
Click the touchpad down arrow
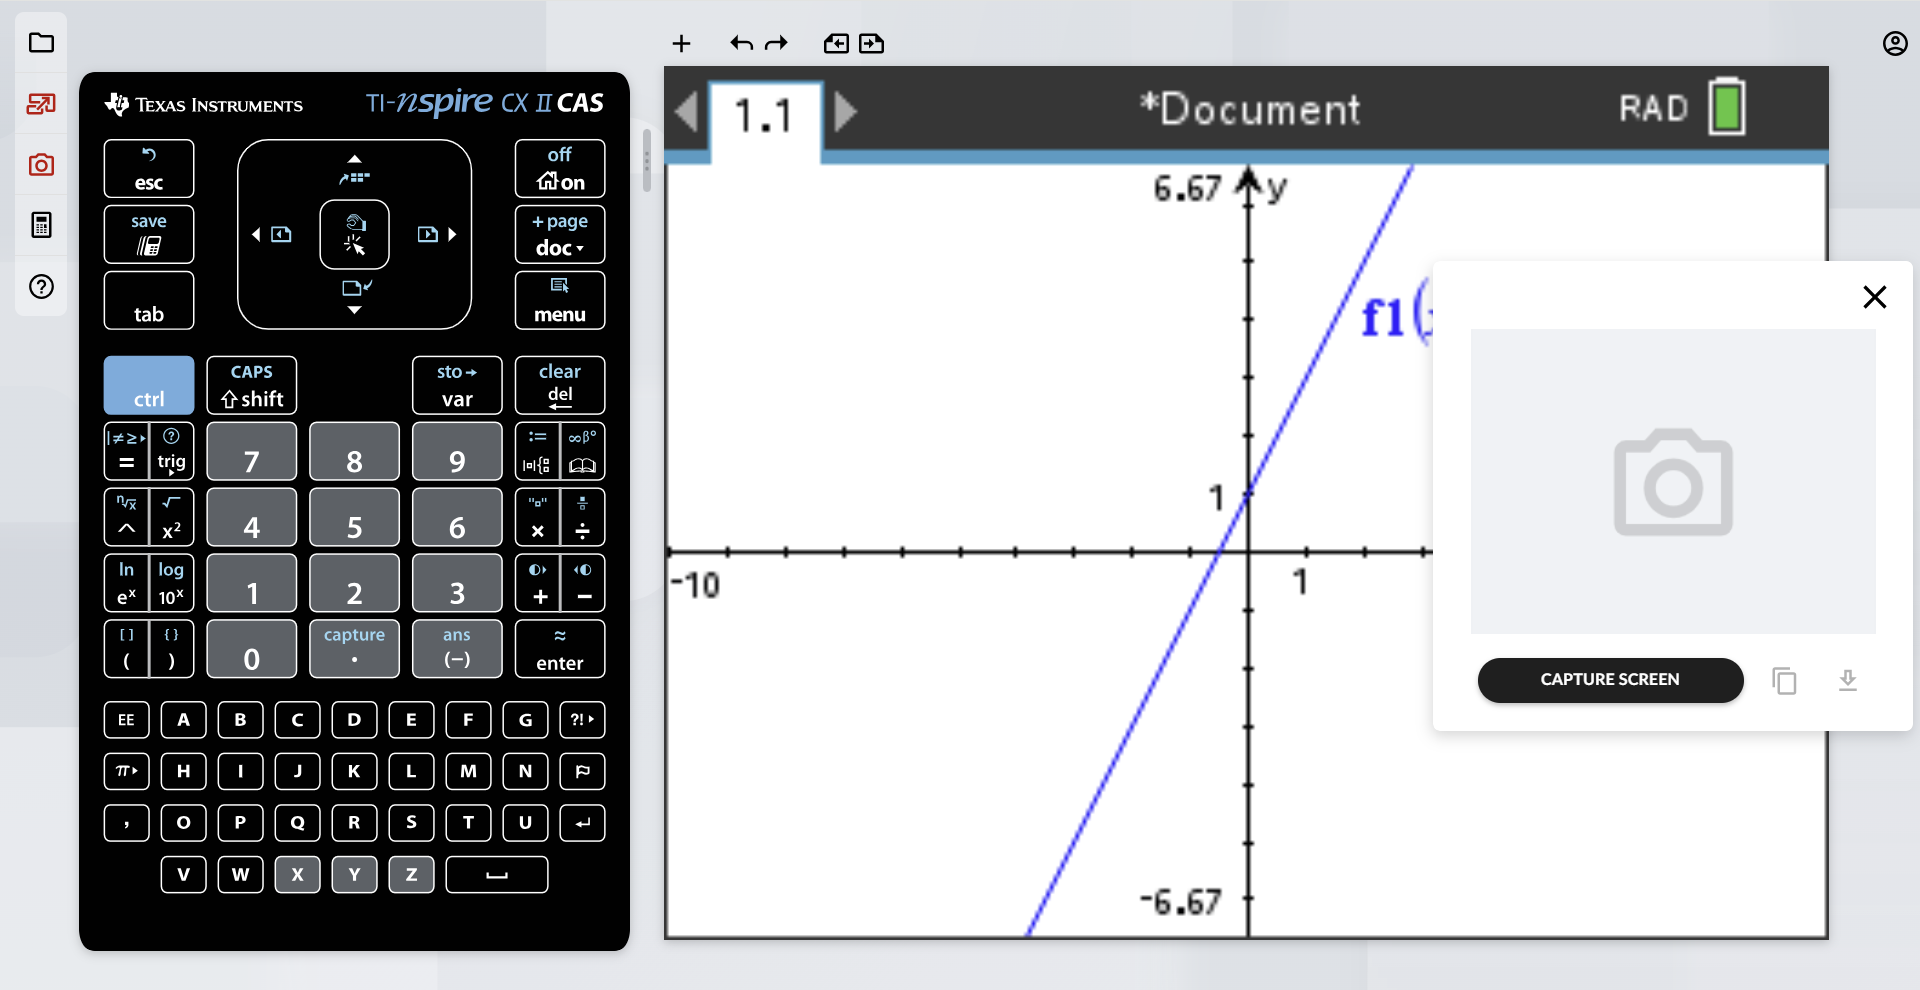[354, 308]
